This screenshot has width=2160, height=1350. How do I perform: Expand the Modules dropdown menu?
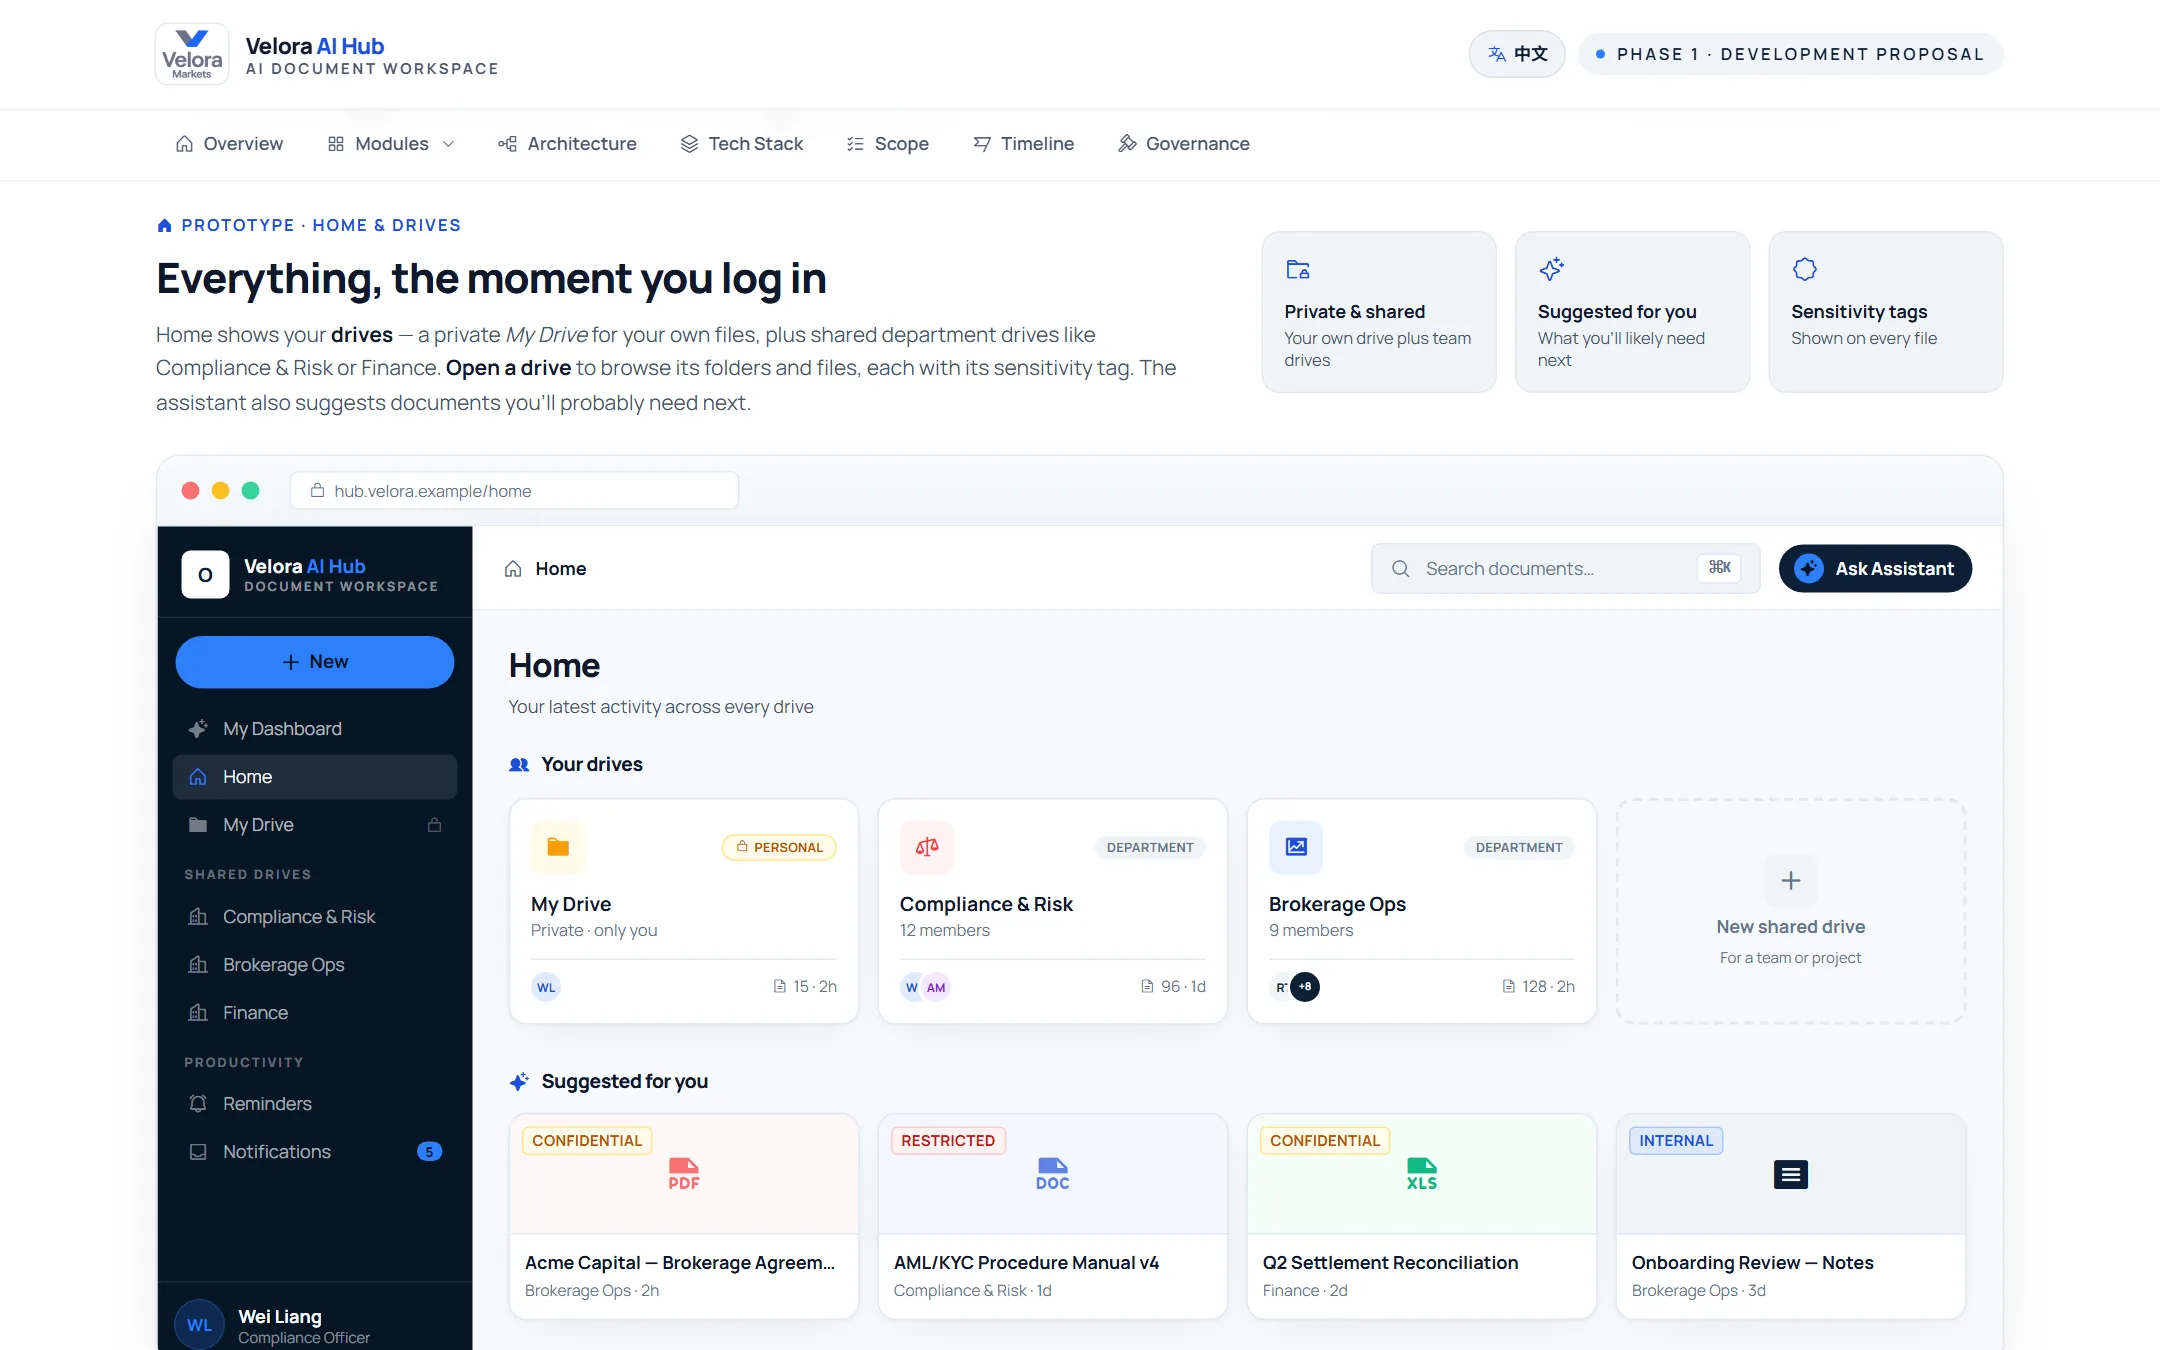[x=391, y=144]
